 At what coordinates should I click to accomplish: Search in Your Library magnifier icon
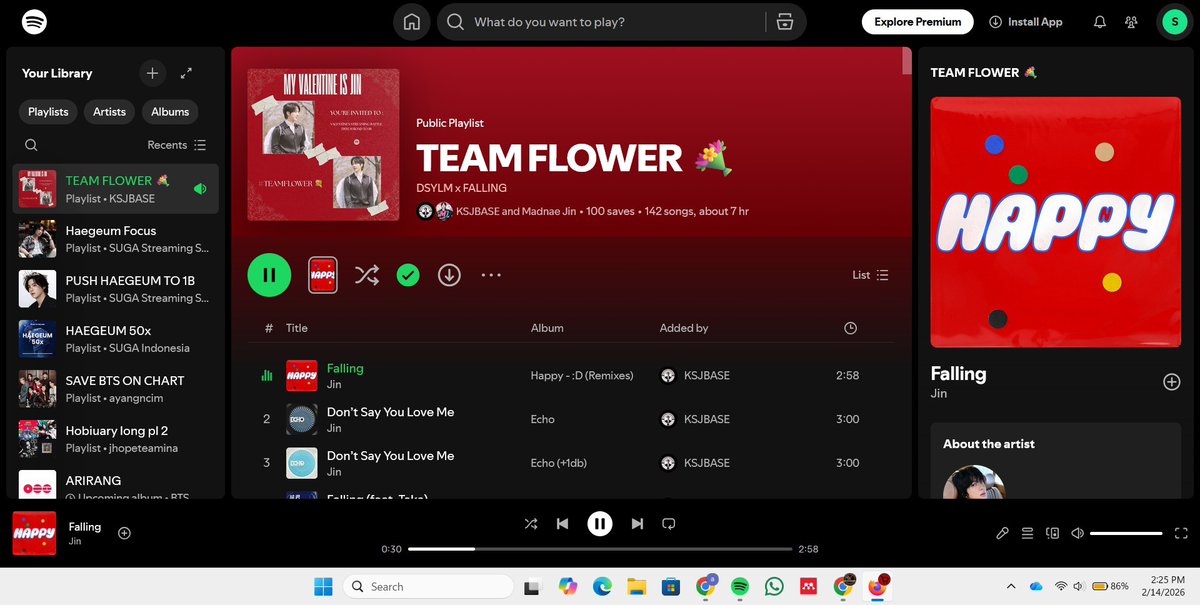pyautogui.click(x=31, y=145)
